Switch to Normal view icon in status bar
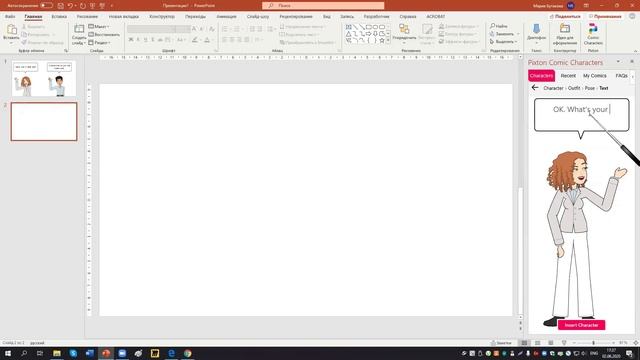The width and height of the screenshot is (640, 360). 524,343
